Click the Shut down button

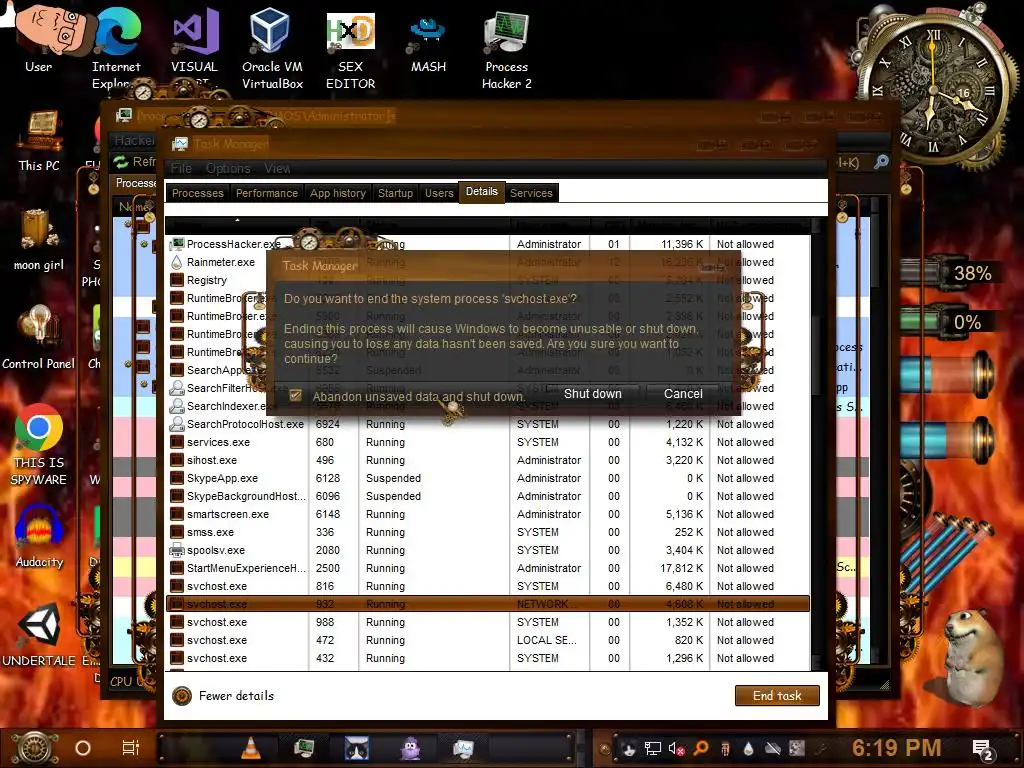[x=592, y=394]
